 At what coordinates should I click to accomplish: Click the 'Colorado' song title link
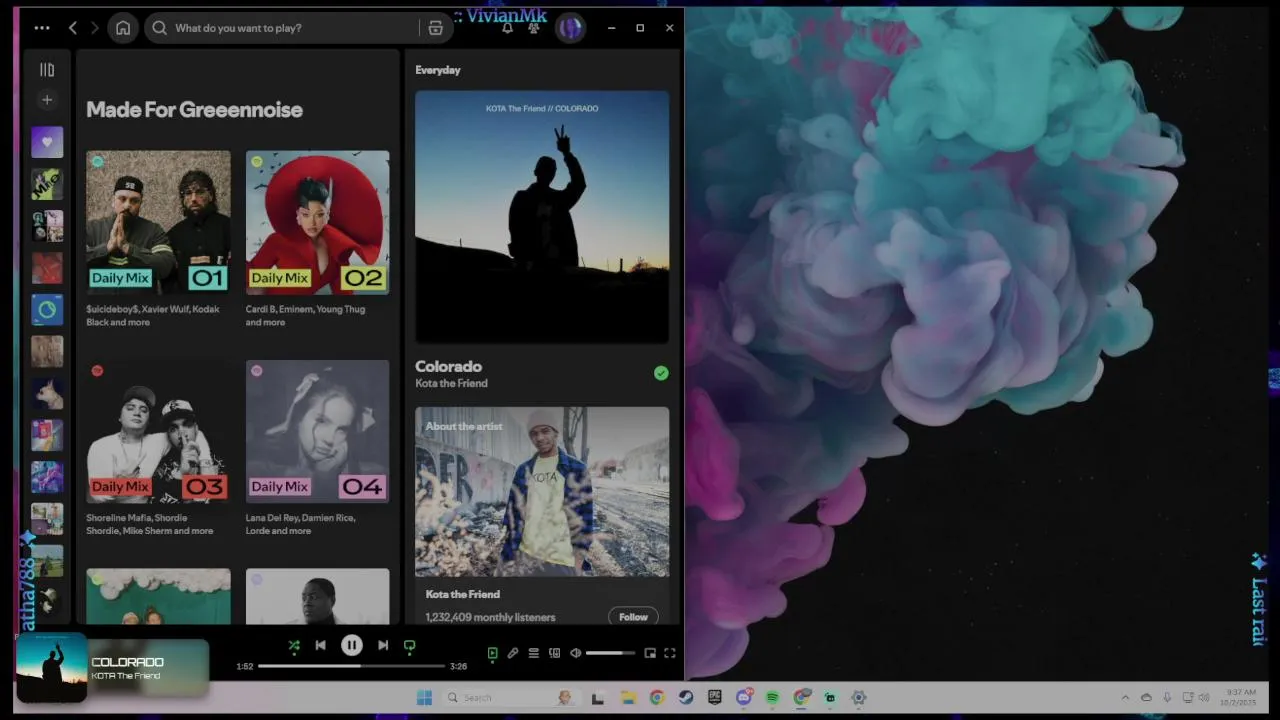pos(448,366)
